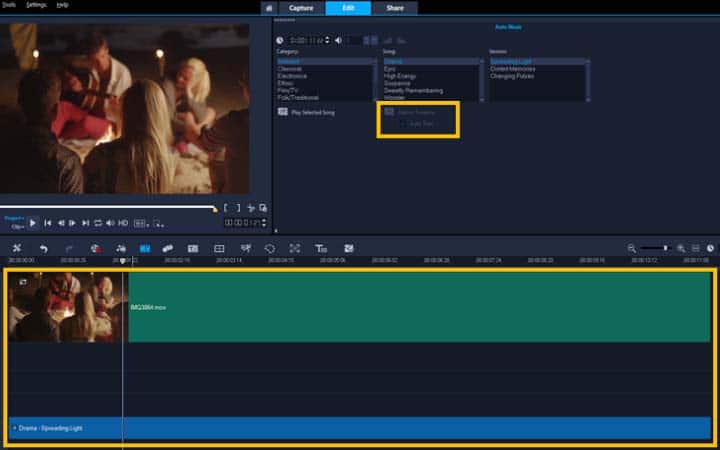Click the timeline tools wrench icon
Image resolution: width=720 pixels, height=450 pixels.
(x=17, y=248)
